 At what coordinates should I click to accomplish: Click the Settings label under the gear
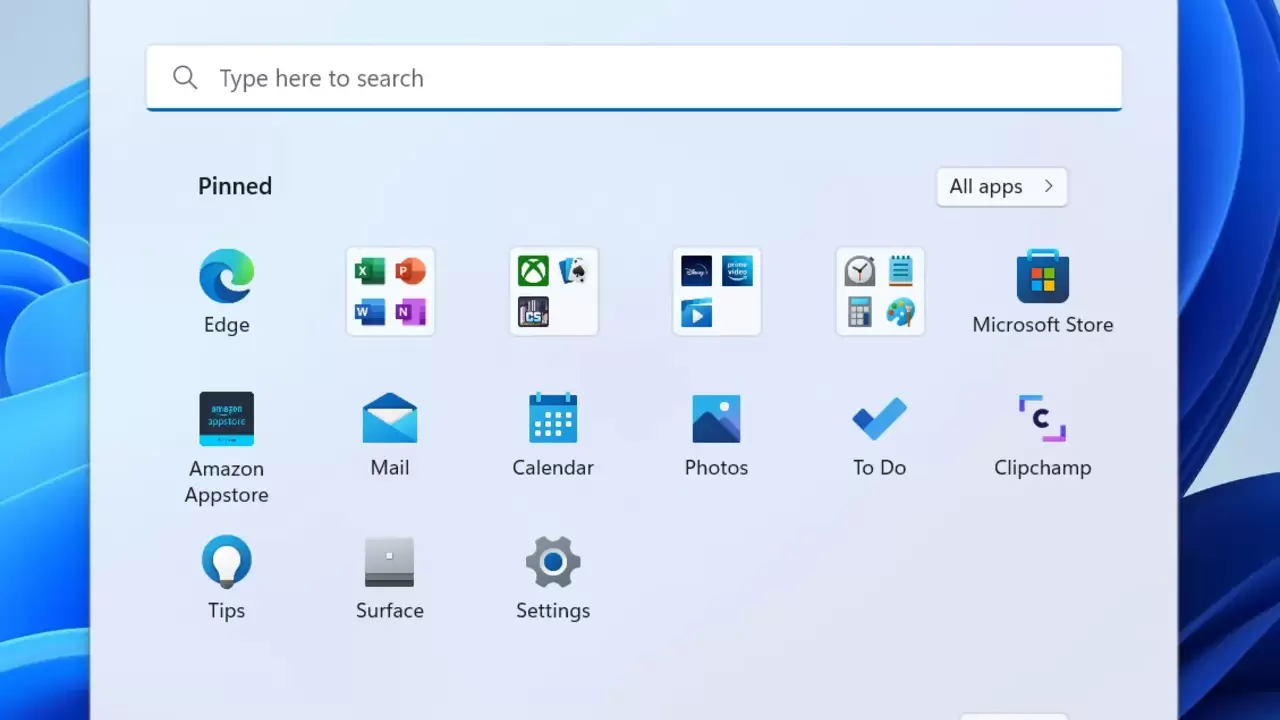(553, 611)
